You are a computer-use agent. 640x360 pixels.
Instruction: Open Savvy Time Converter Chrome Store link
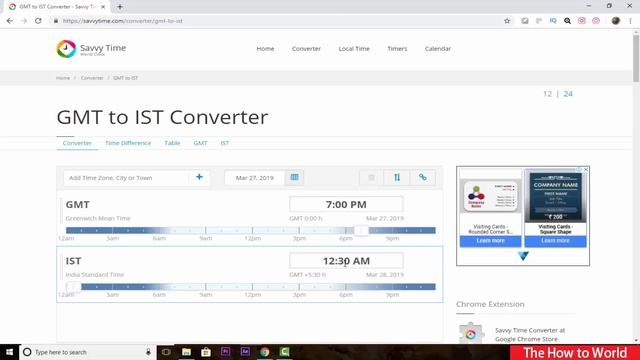tap(530, 335)
